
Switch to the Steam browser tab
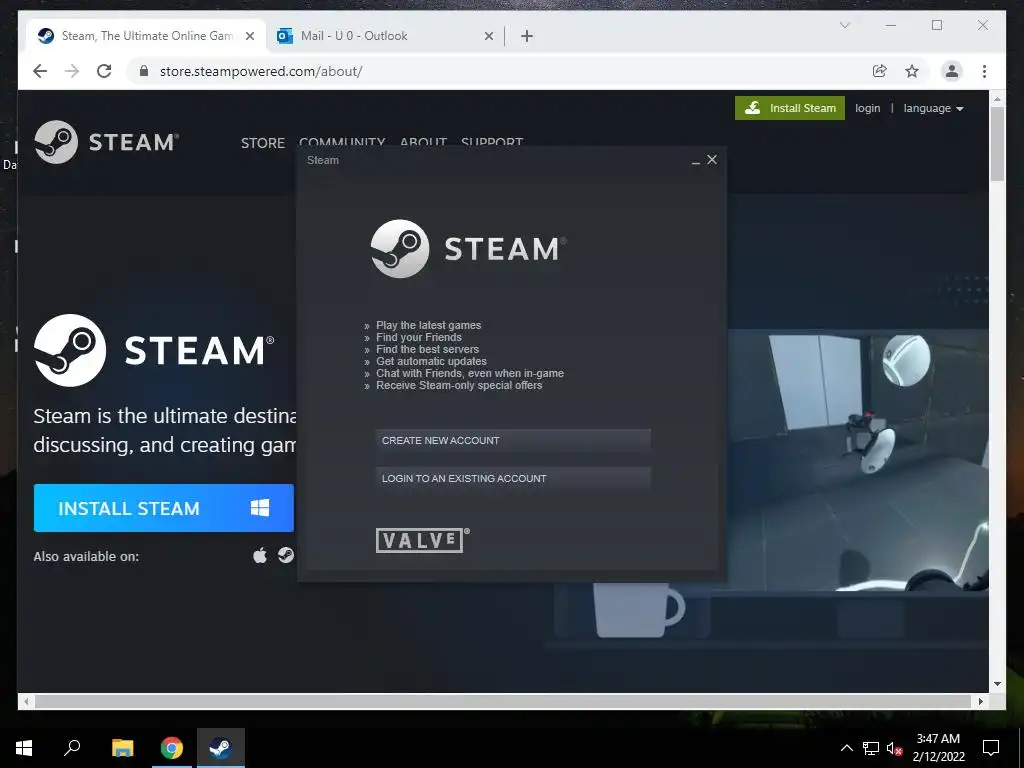pyautogui.click(x=146, y=36)
